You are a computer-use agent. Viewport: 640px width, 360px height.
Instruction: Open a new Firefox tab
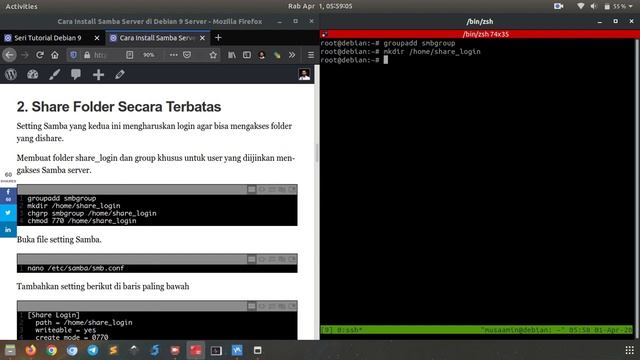tap(218, 38)
